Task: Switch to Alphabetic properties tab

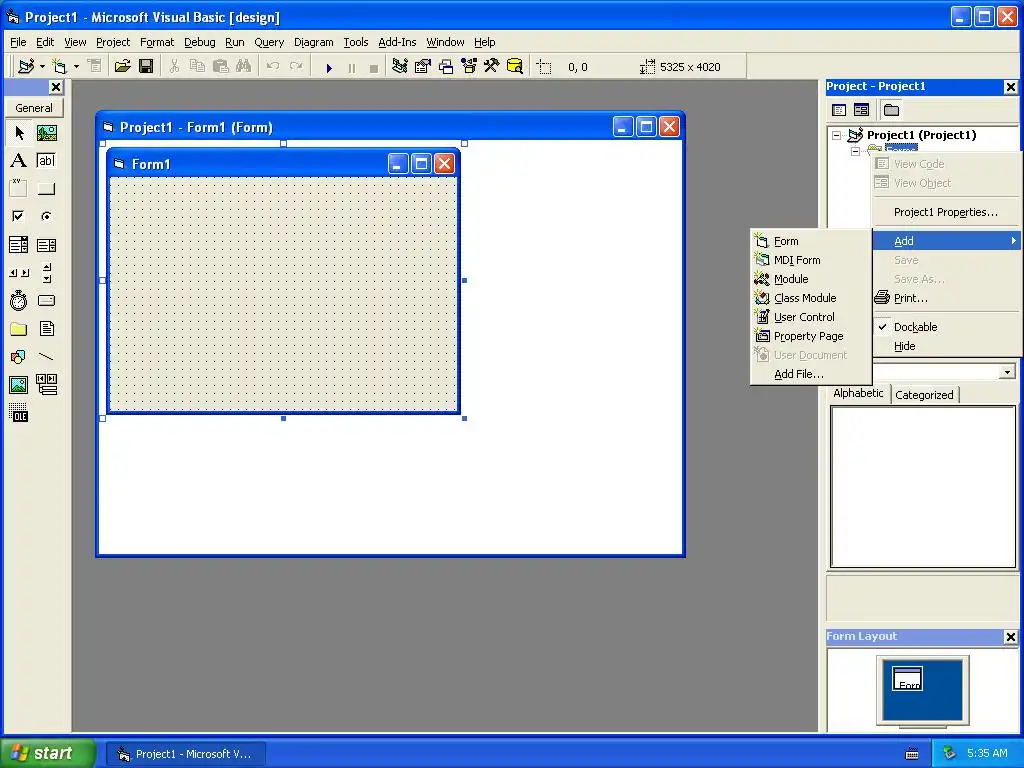Action: [858, 393]
